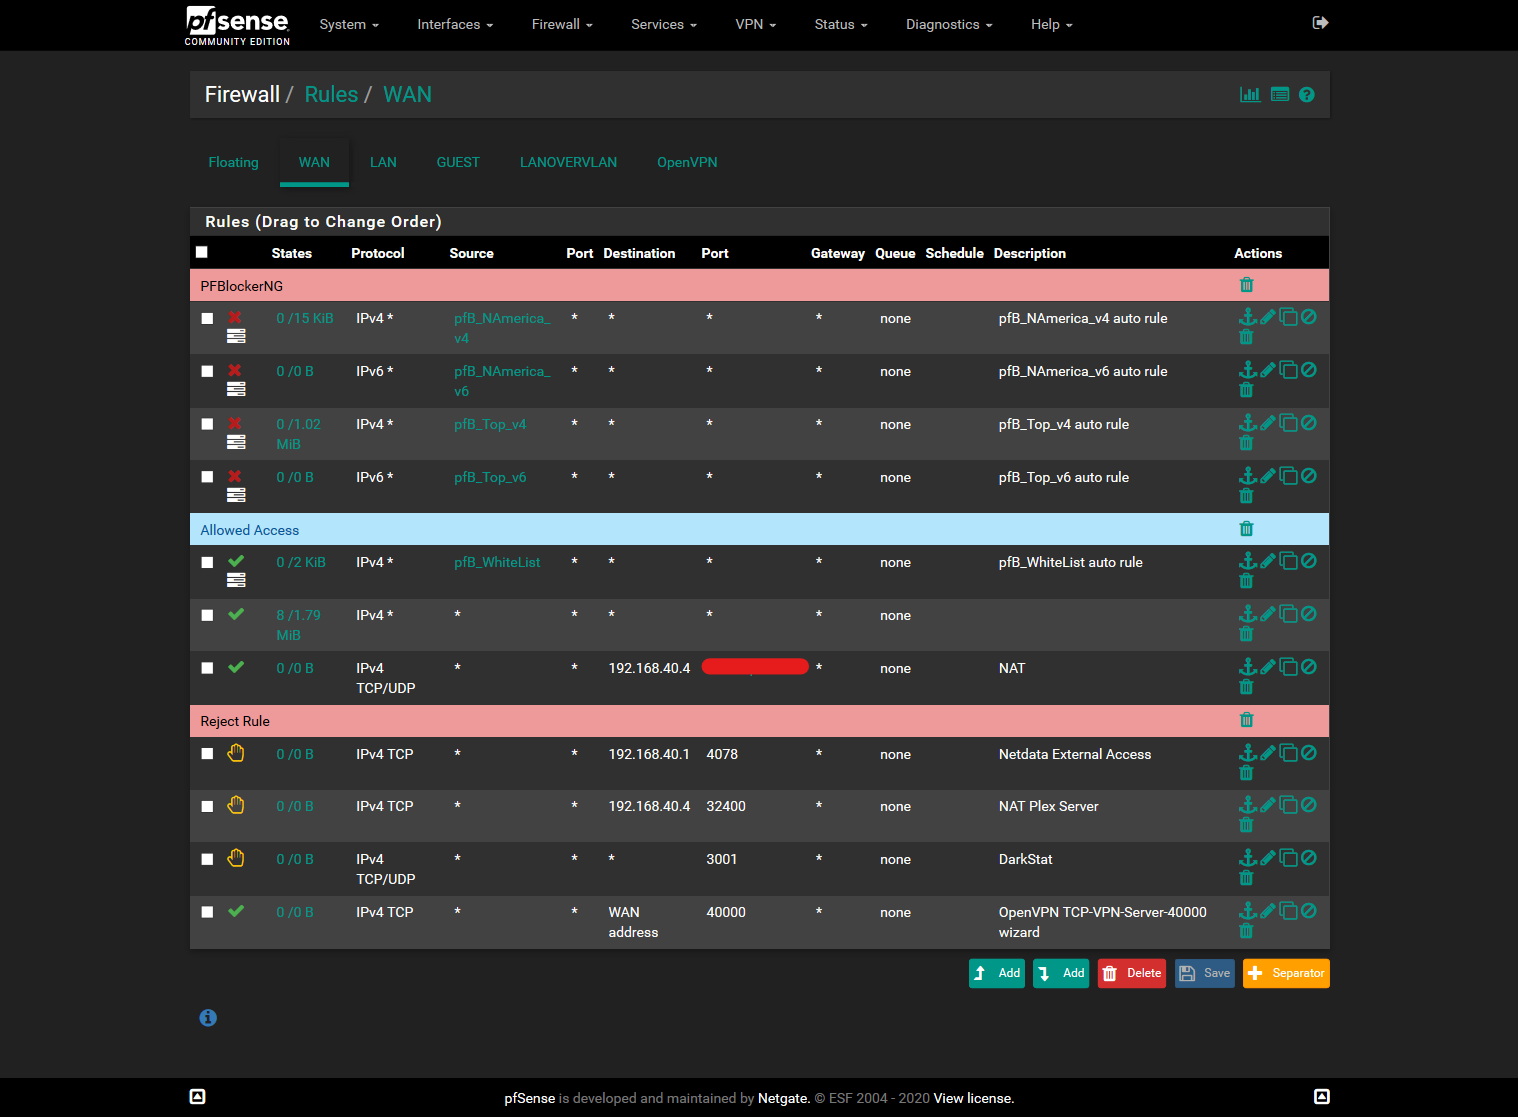Open the pfB_NAmerica_v4 source alias link
Screen dimensions: 1518x1117
pos(502,328)
